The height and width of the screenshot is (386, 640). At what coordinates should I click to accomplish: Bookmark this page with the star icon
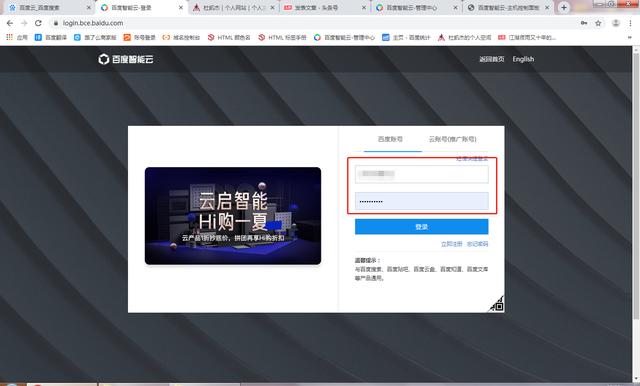598,23
